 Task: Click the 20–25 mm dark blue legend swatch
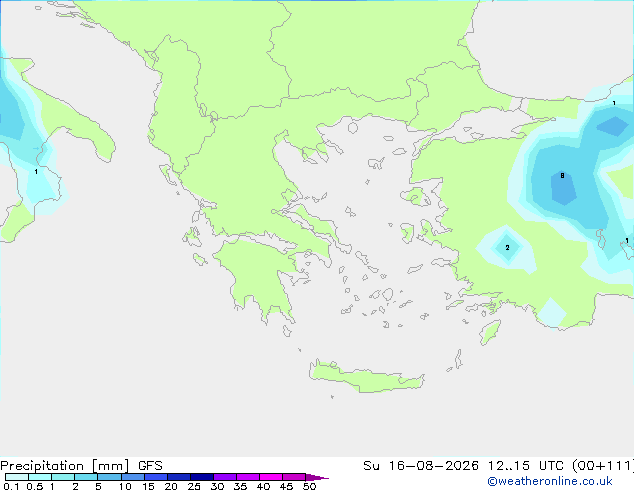click(x=179, y=477)
